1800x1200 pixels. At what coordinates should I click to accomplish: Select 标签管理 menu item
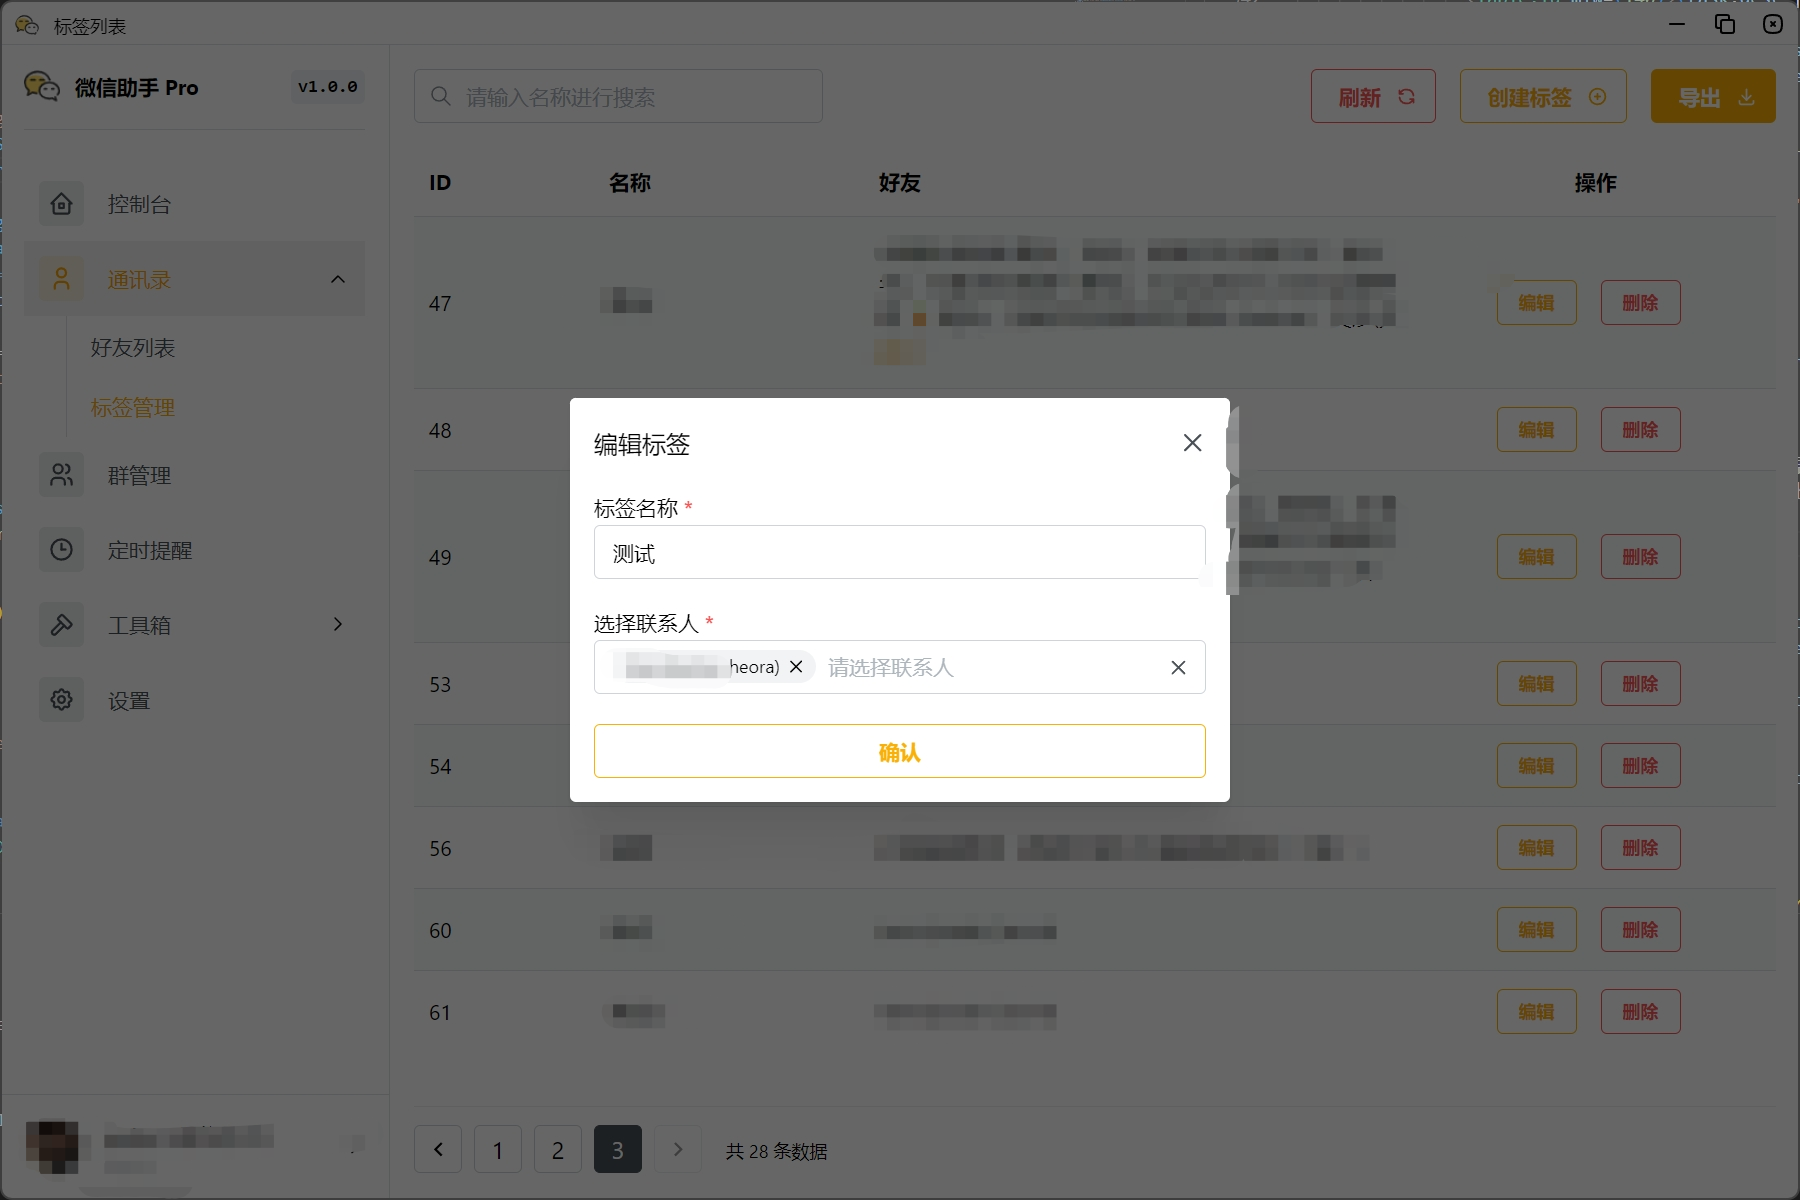click(133, 408)
